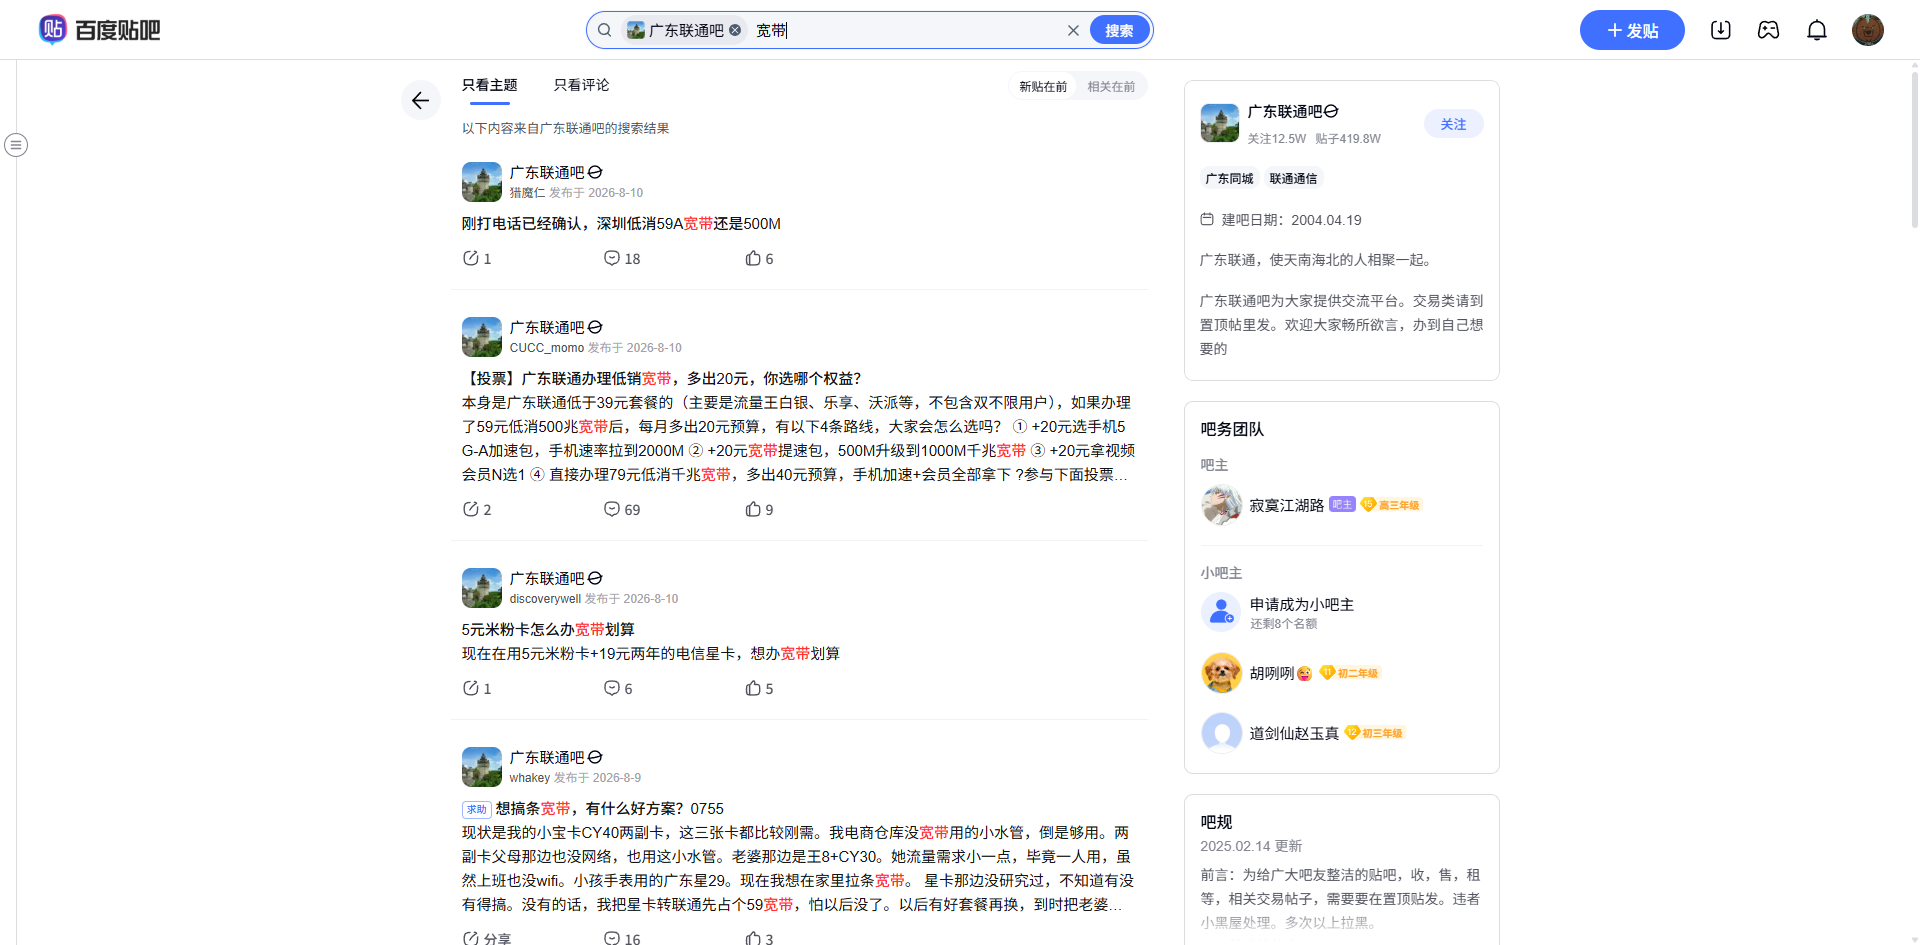Click the search magnifier icon
The height and width of the screenshot is (945, 1920).
(605, 30)
